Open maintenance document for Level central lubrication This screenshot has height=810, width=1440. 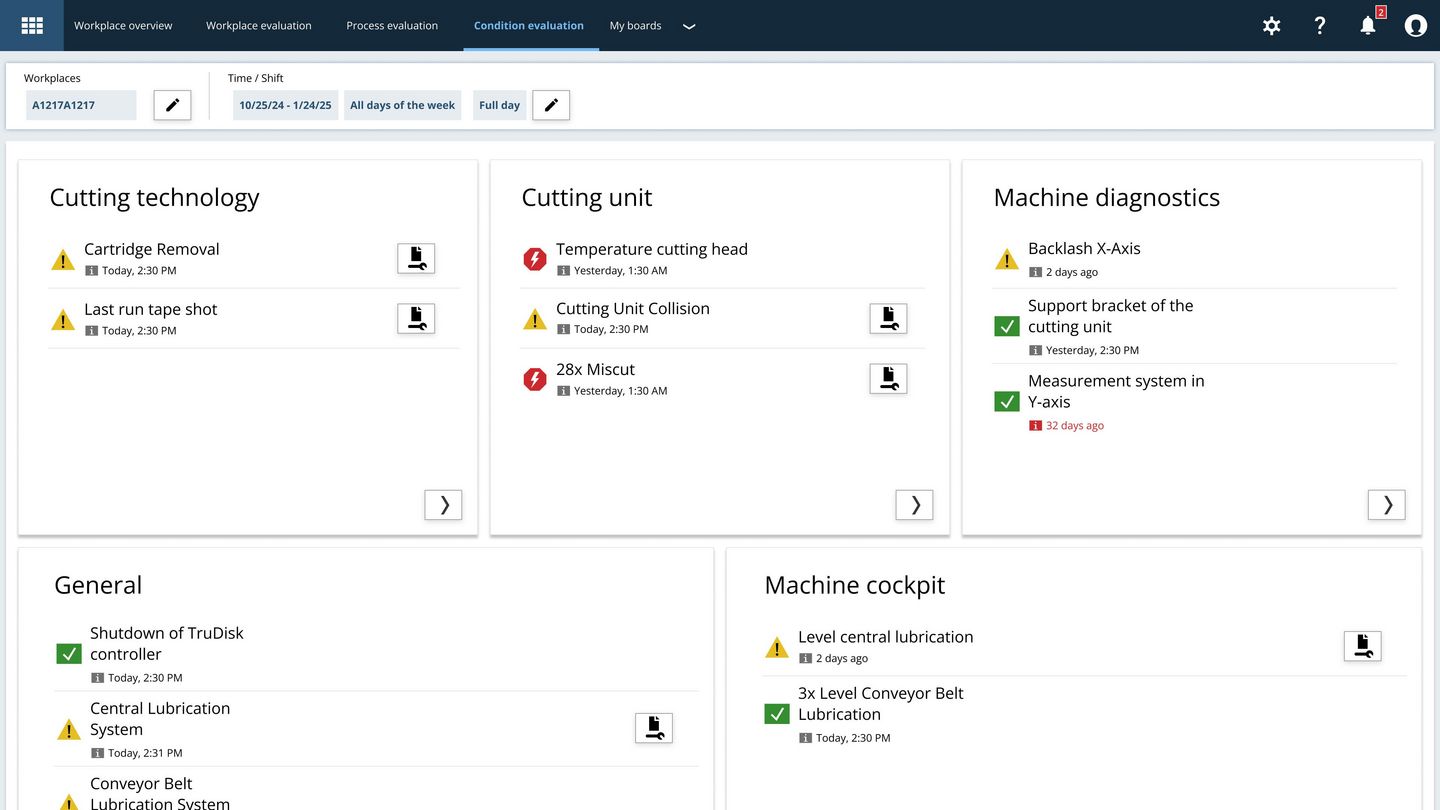click(x=1362, y=646)
